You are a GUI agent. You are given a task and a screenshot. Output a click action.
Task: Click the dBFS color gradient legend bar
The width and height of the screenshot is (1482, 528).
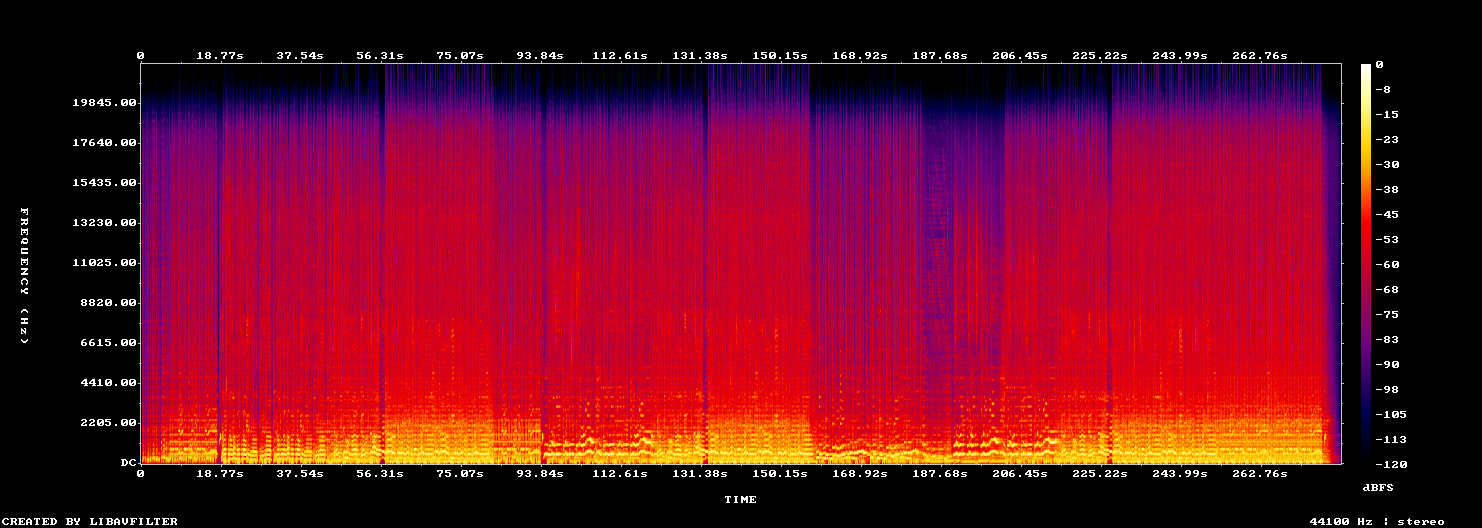click(1365, 263)
